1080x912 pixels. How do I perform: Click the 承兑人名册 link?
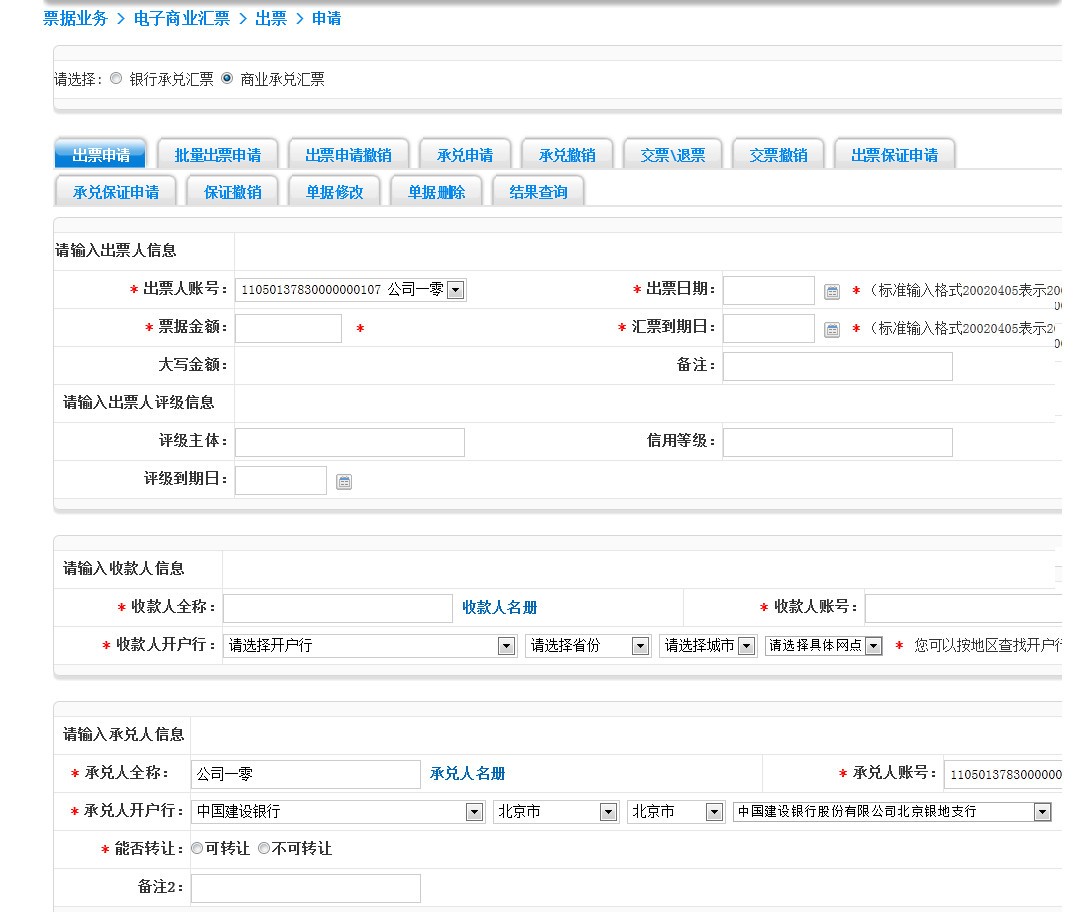pyautogui.click(x=467, y=773)
